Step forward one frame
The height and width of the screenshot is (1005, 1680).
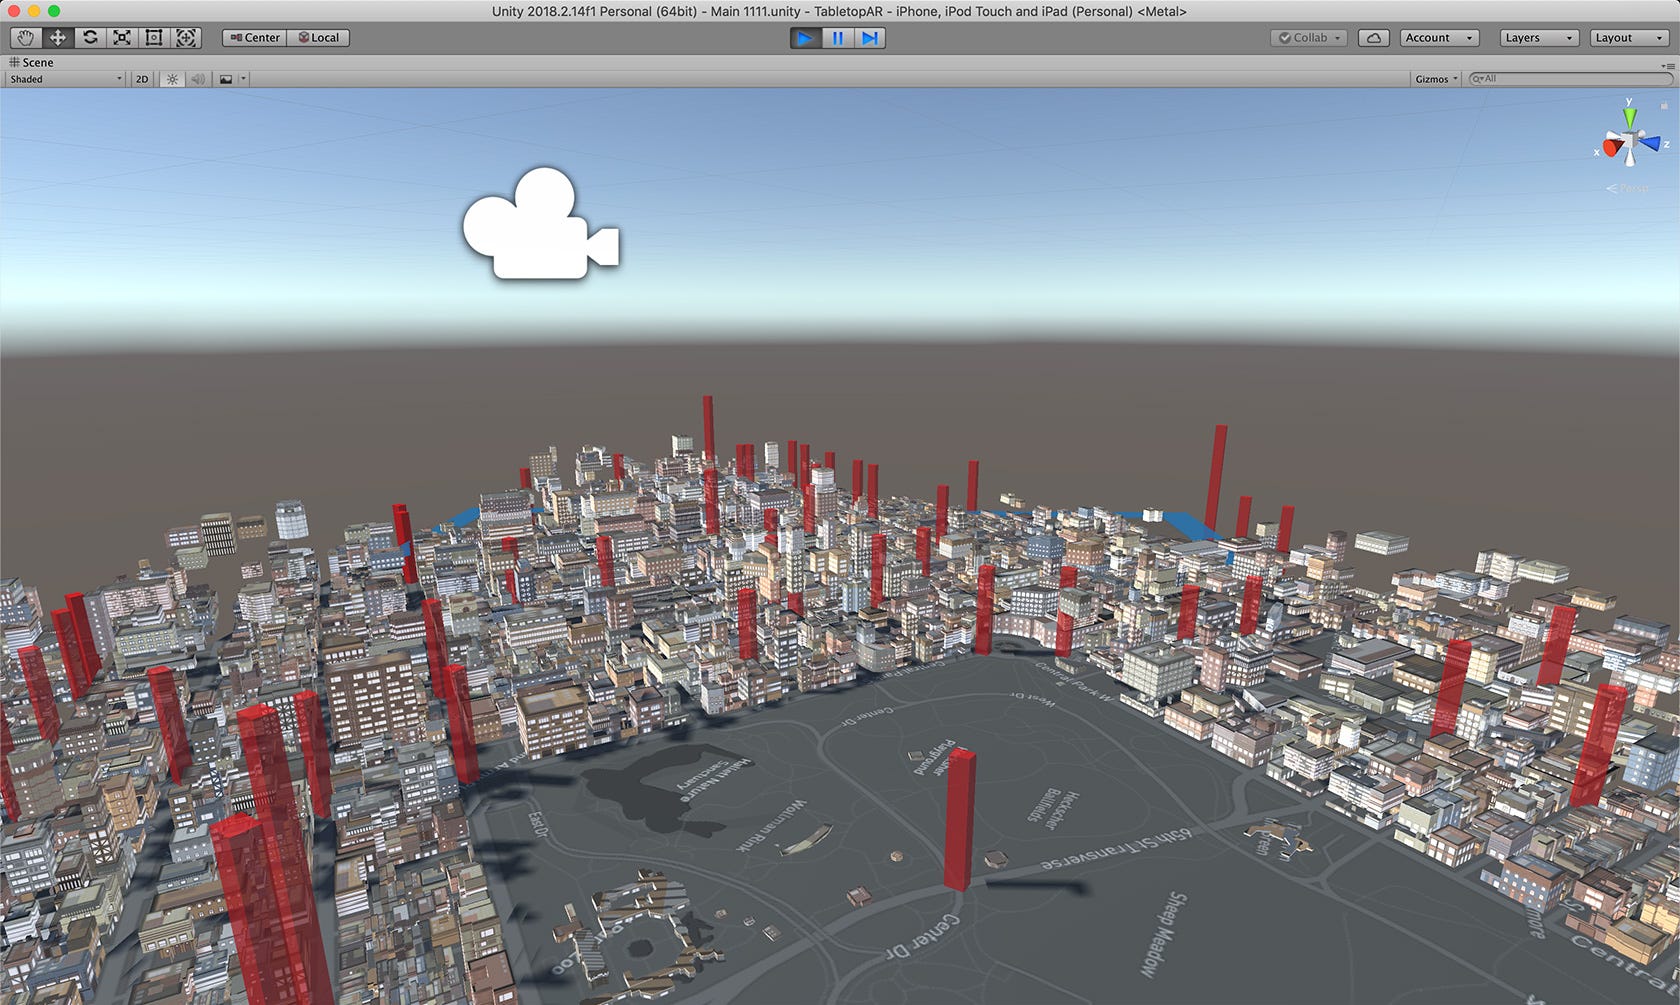[x=870, y=38]
